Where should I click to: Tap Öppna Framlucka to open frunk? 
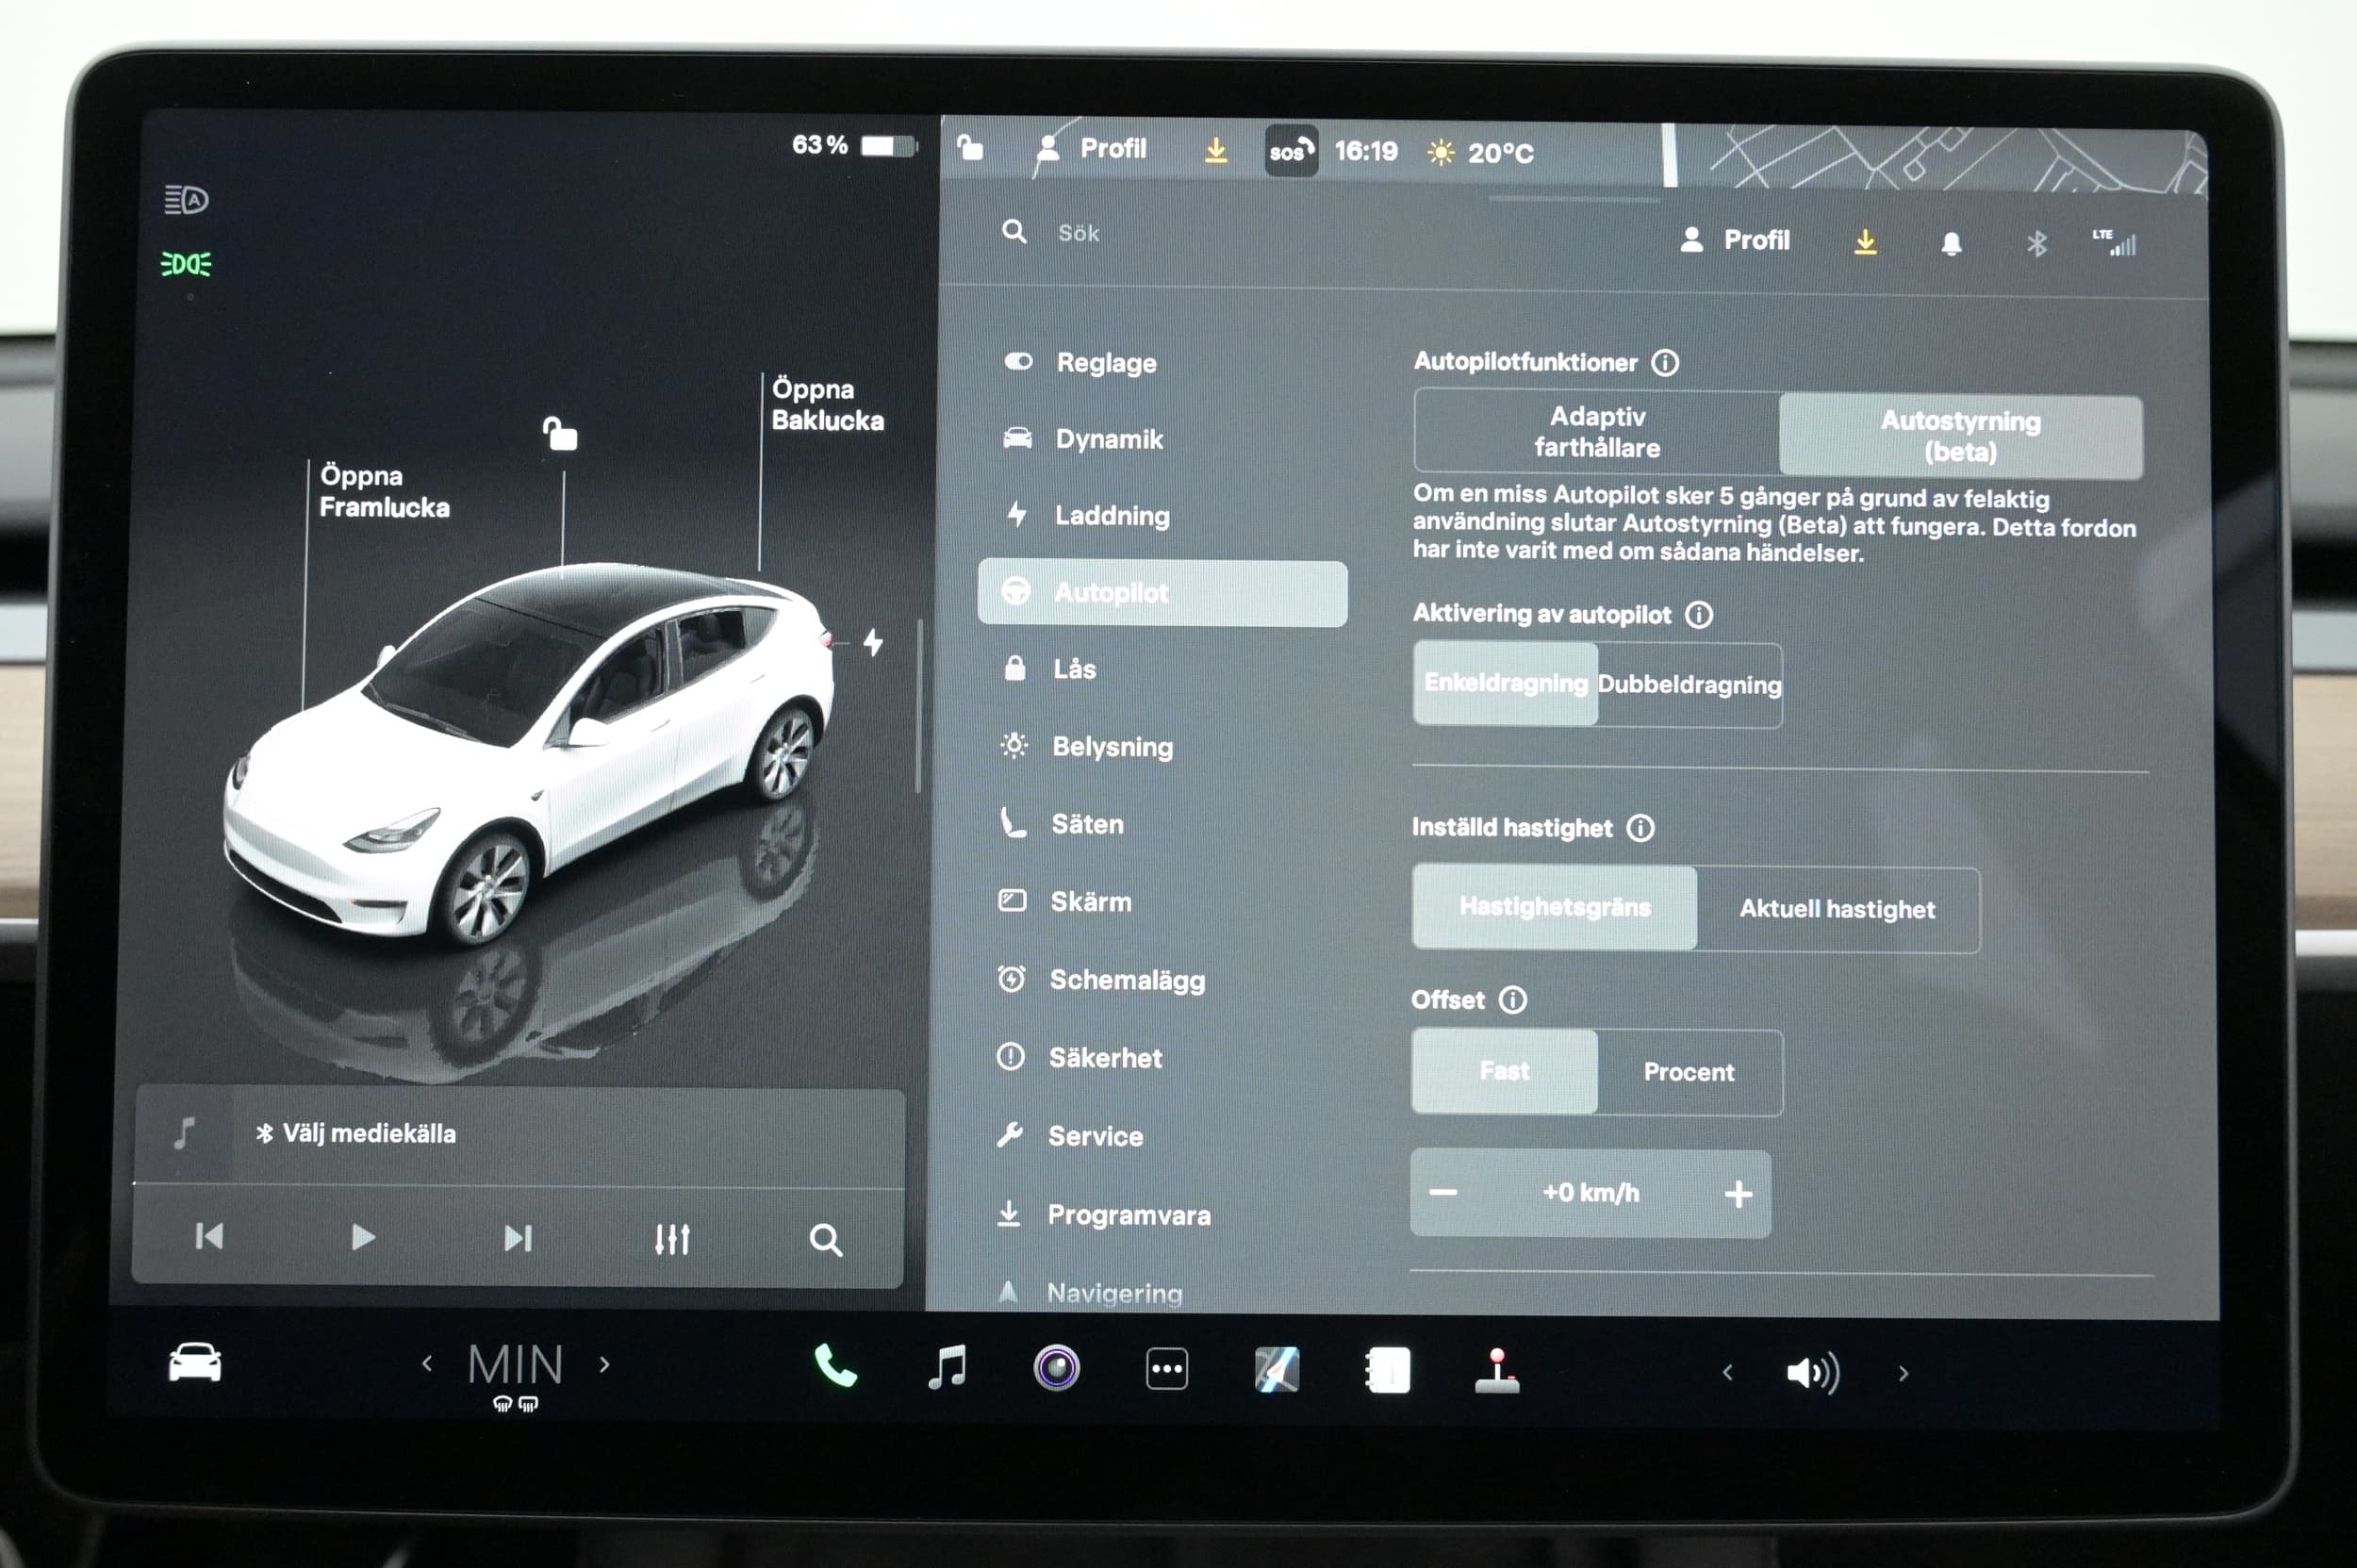384,491
